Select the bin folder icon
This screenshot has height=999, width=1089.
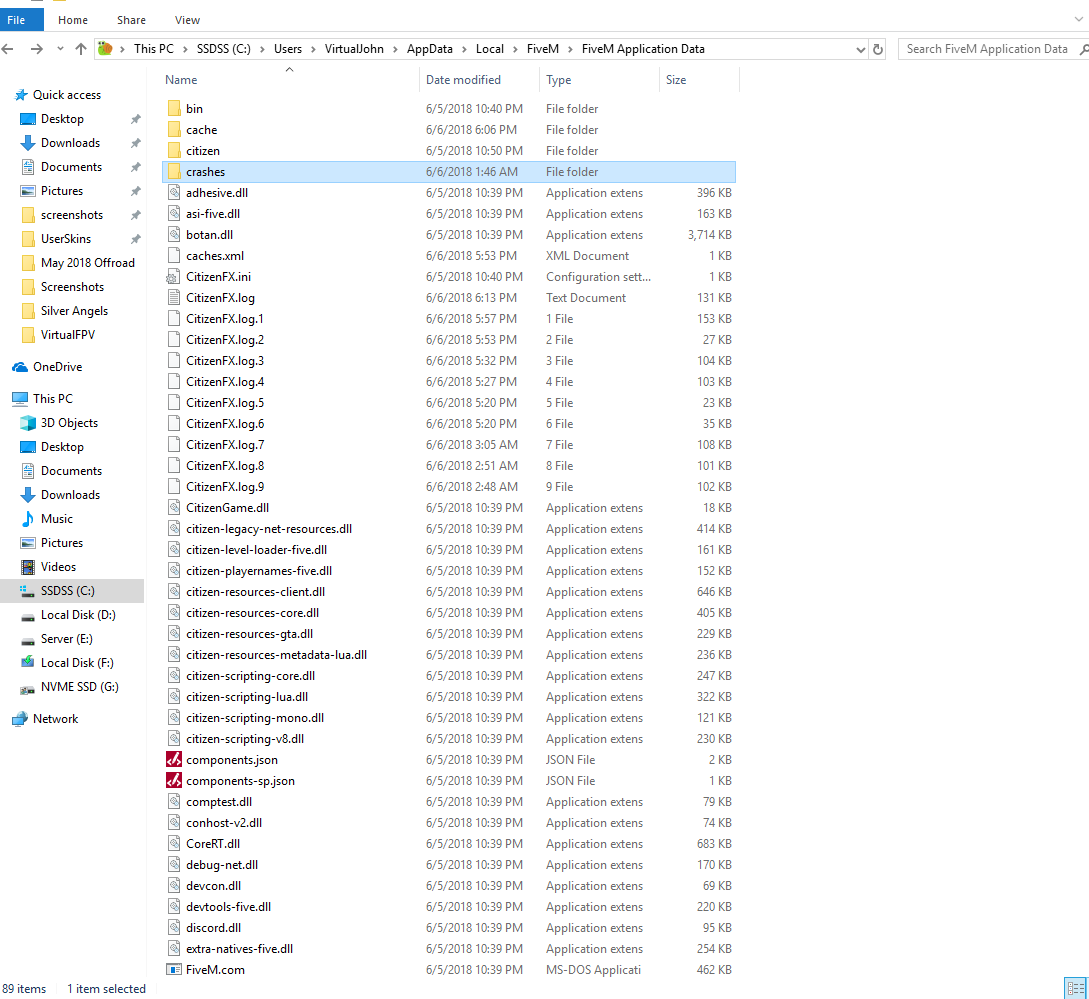tap(174, 108)
